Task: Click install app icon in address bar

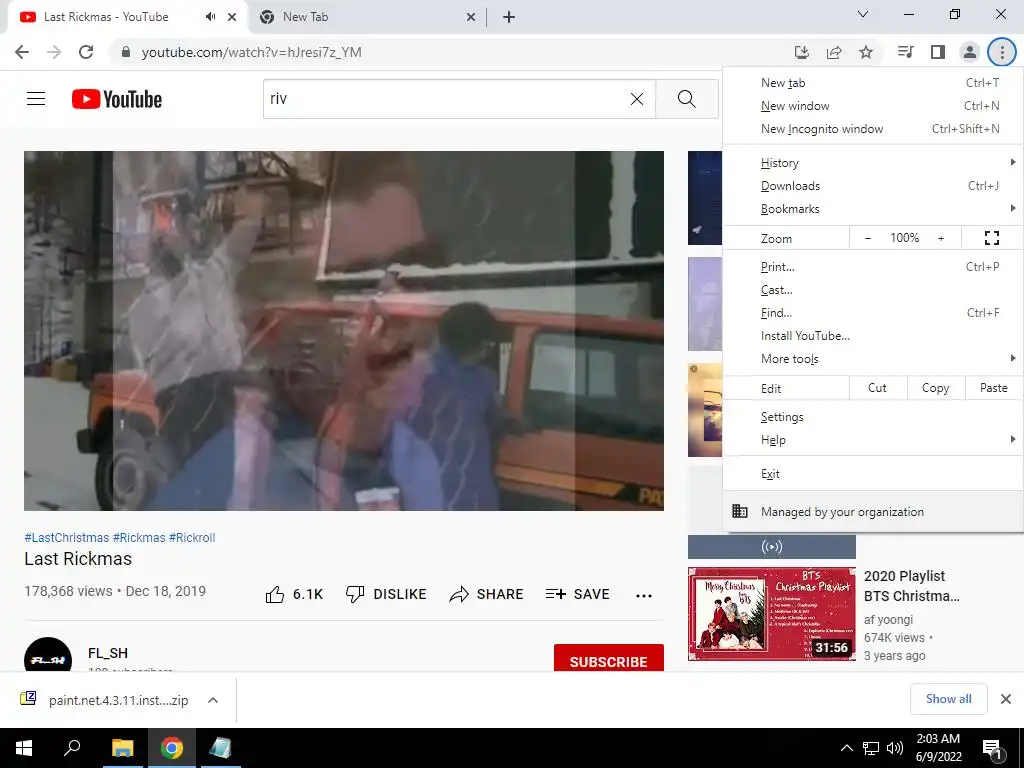Action: point(801,52)
